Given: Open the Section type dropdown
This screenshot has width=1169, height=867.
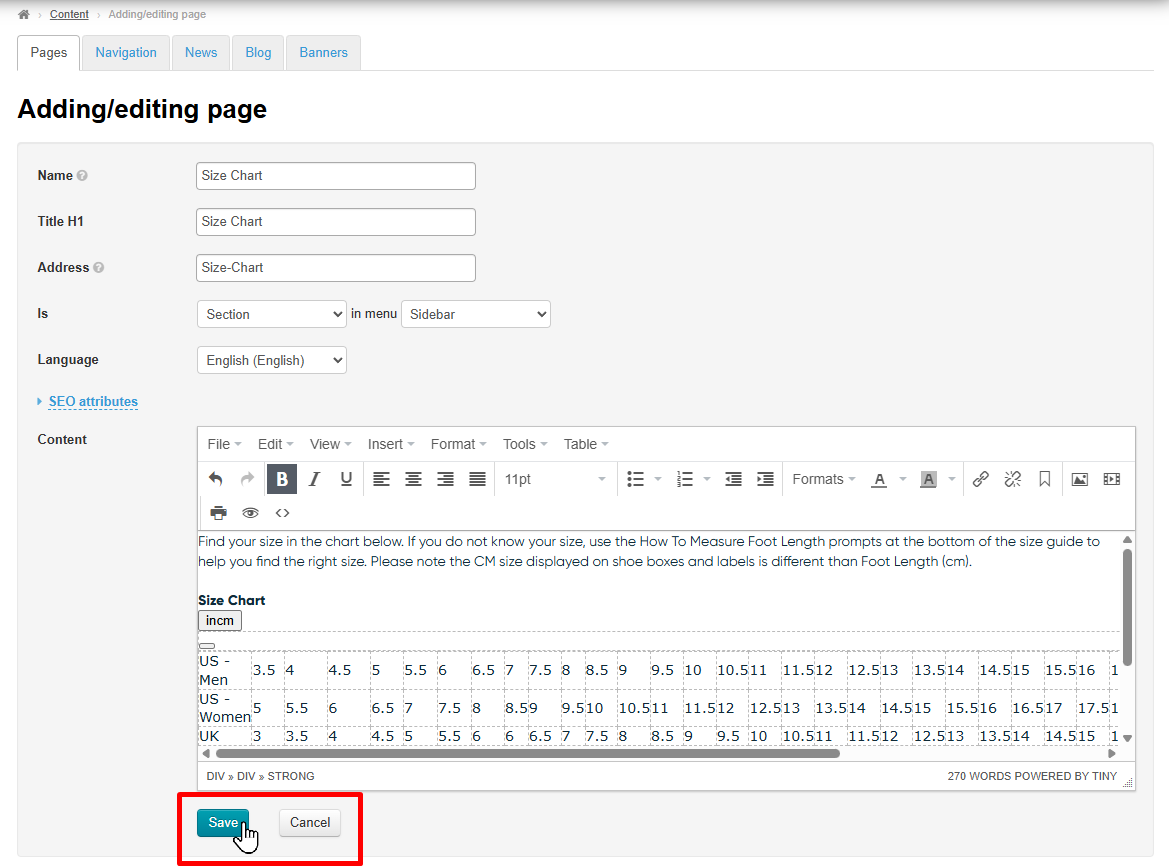Looking at the screenshot, I should point(272,314).
